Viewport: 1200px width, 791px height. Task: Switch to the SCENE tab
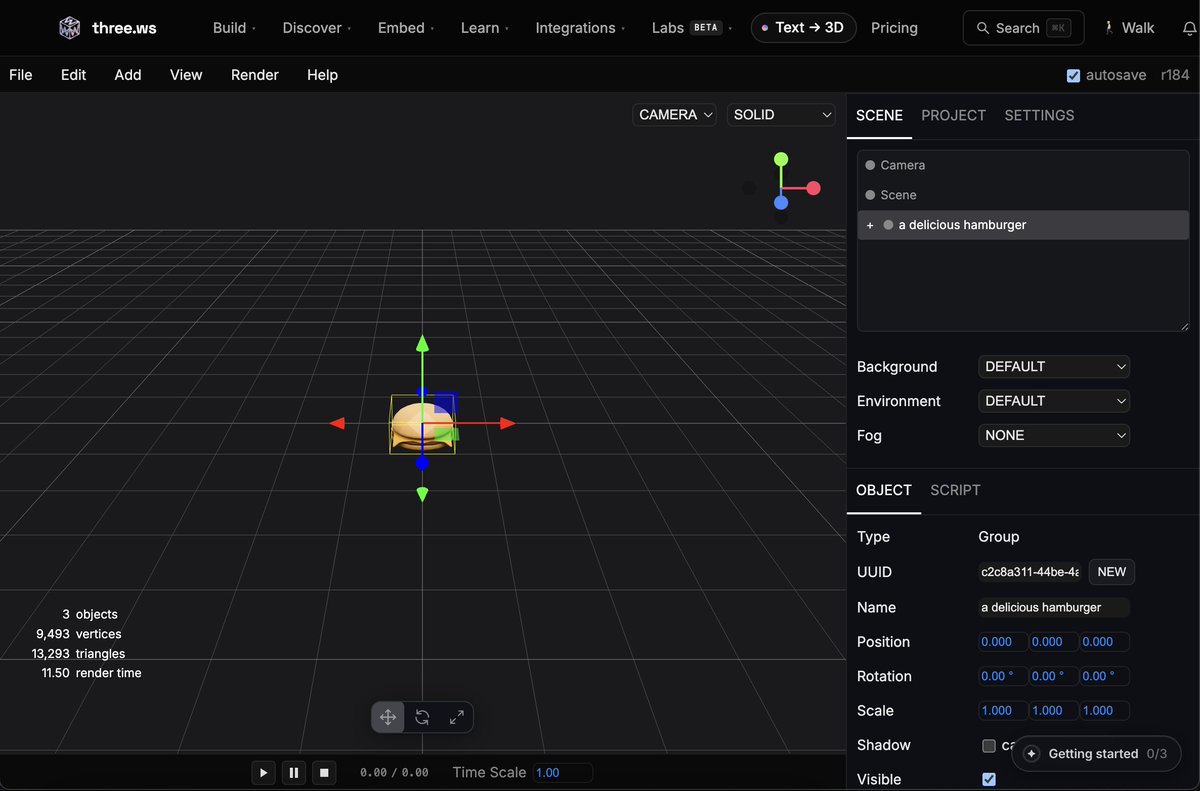click(x=879, y=115)
